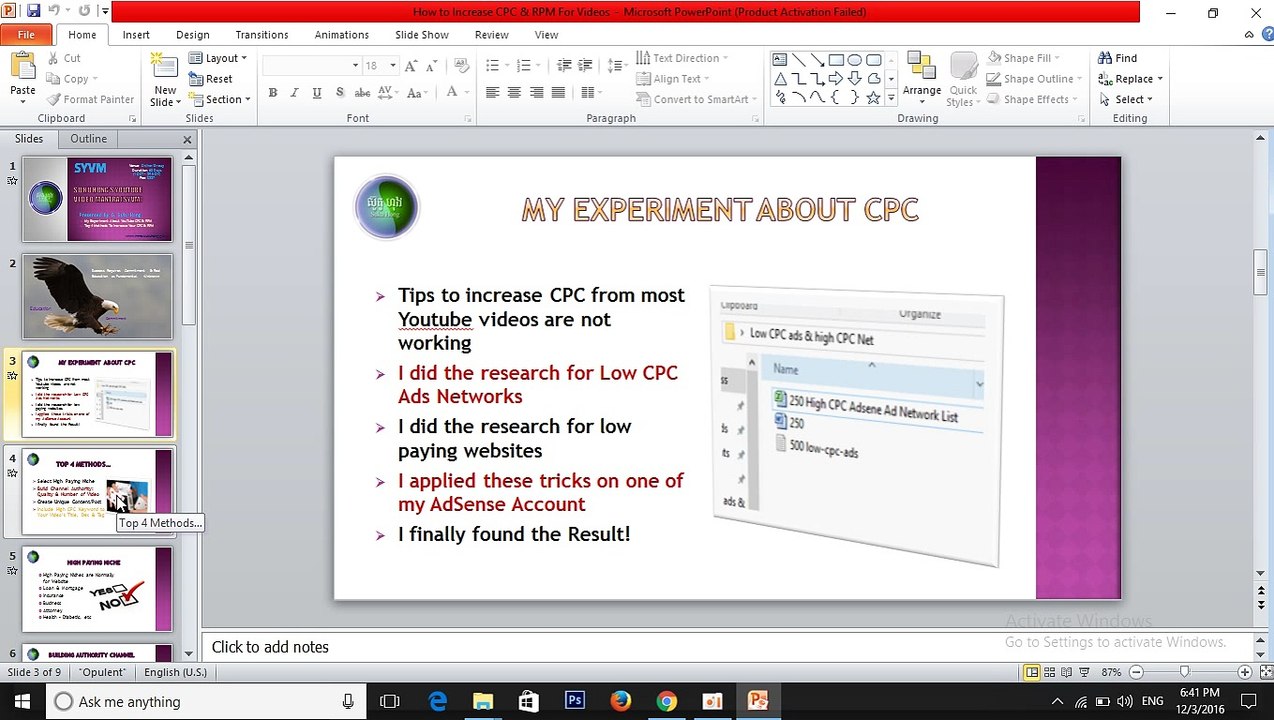Select slide 1 thumbnail
The image size is (1274, 720).
click(97, 199)
